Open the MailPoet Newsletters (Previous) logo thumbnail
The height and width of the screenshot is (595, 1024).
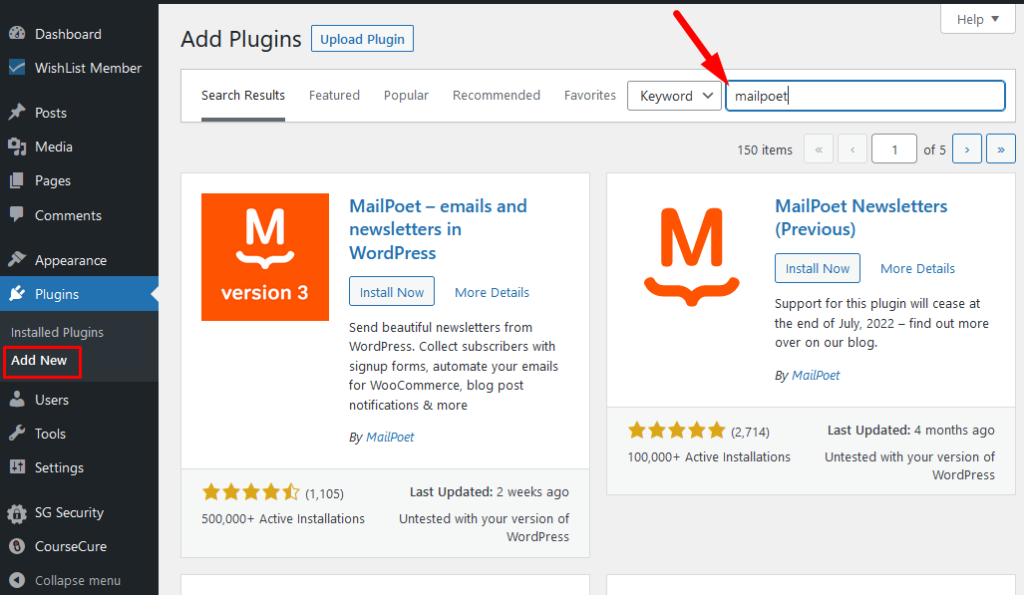pos(691,257)
